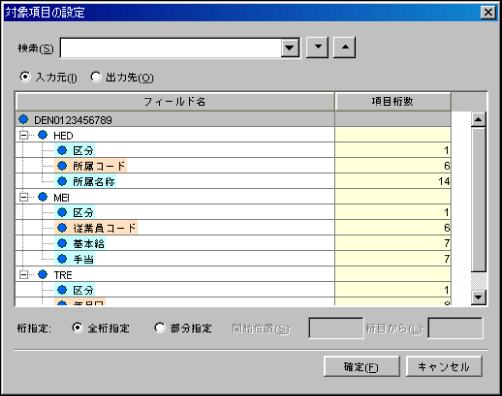Click the blue node icon beside MEI
The width and height of the screenshot is (502, 396).
pyautogui.click(x=43, y=197)
